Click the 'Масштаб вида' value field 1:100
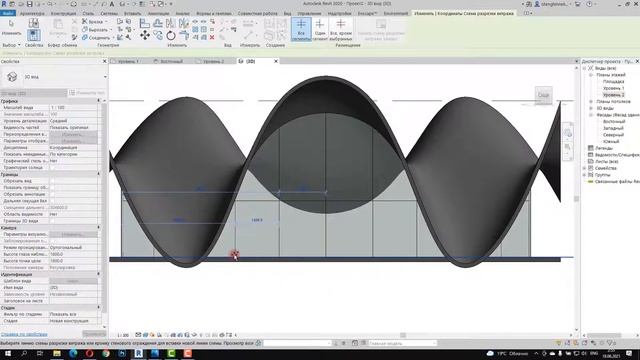This screenshot has width=640, height=360. (x=73, y=107)
